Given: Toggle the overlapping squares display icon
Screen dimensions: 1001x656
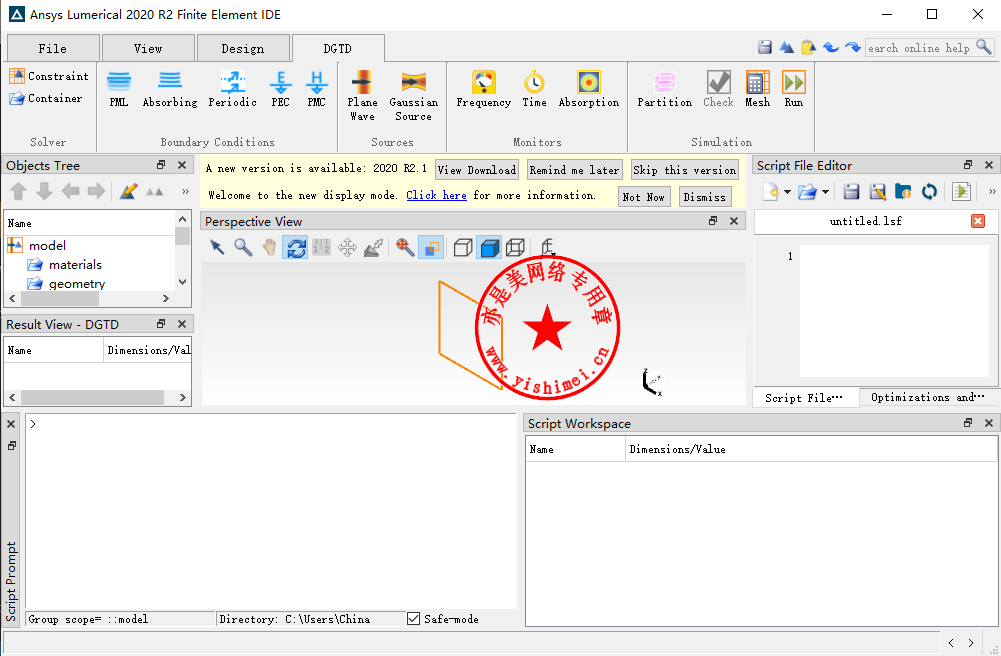Looking at the screenshot, I should click(431, 248).
